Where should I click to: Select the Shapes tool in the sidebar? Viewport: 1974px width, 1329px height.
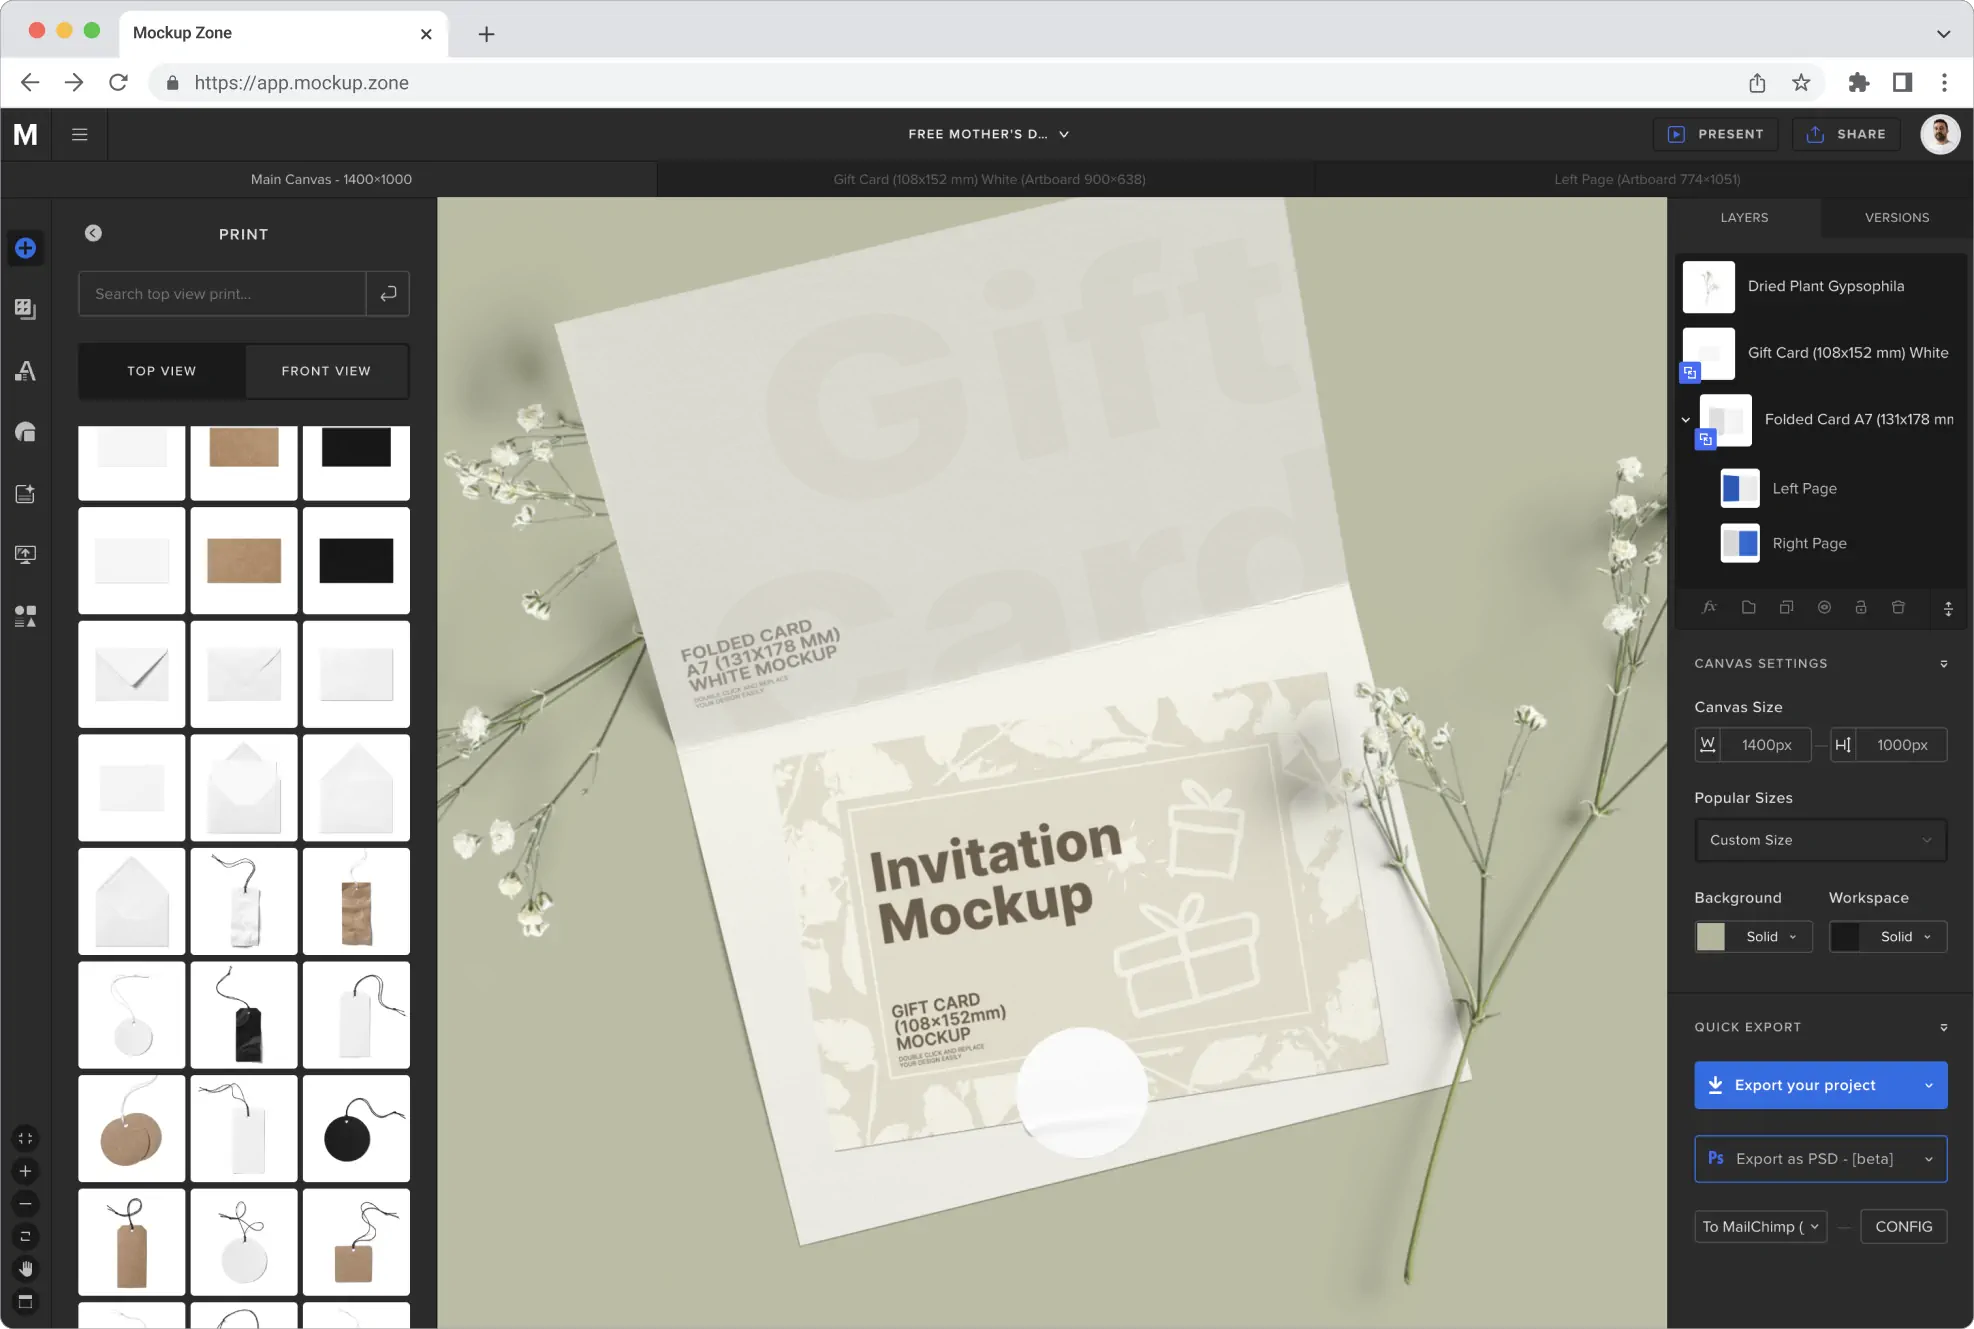[x=25, y=431]
